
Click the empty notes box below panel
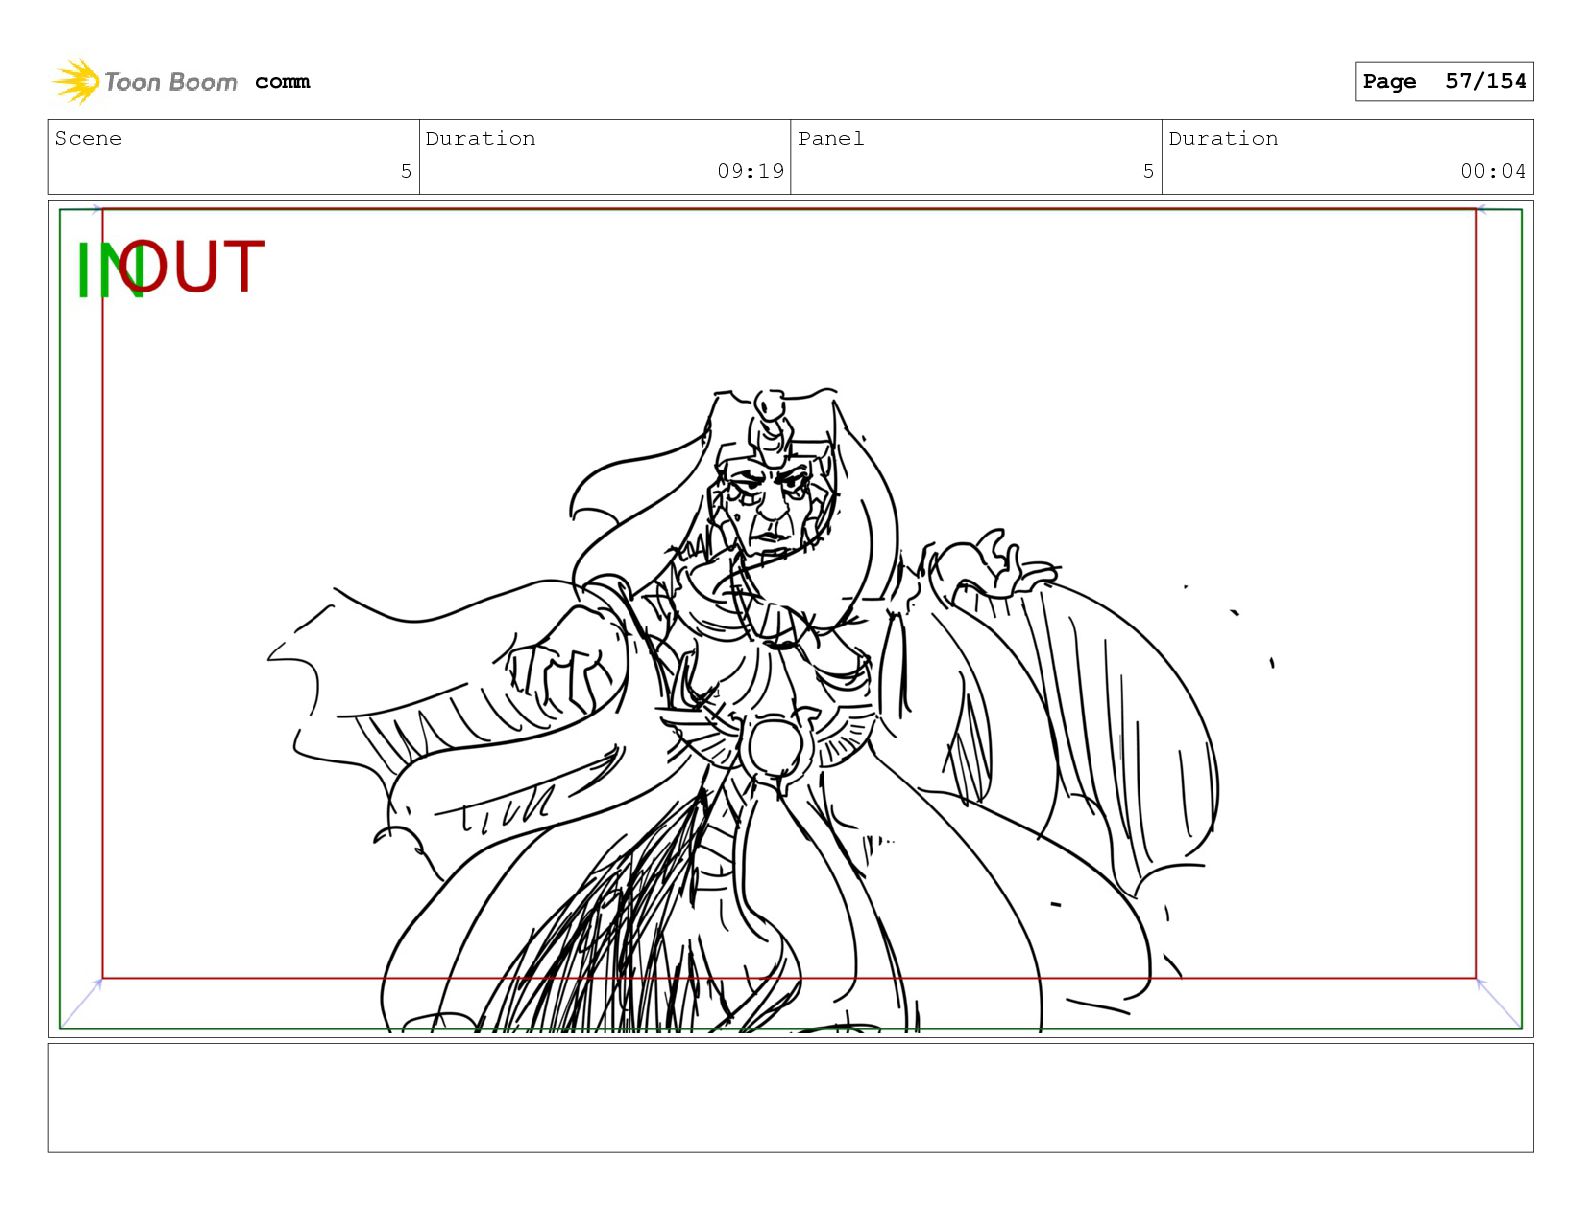pos(790,1098)
